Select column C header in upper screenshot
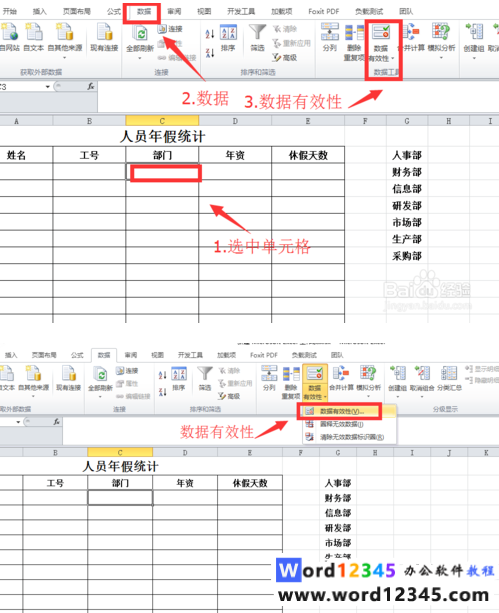The width and height of the screenshot is (499, 613). pyautogui.click(x=162, y=121)
